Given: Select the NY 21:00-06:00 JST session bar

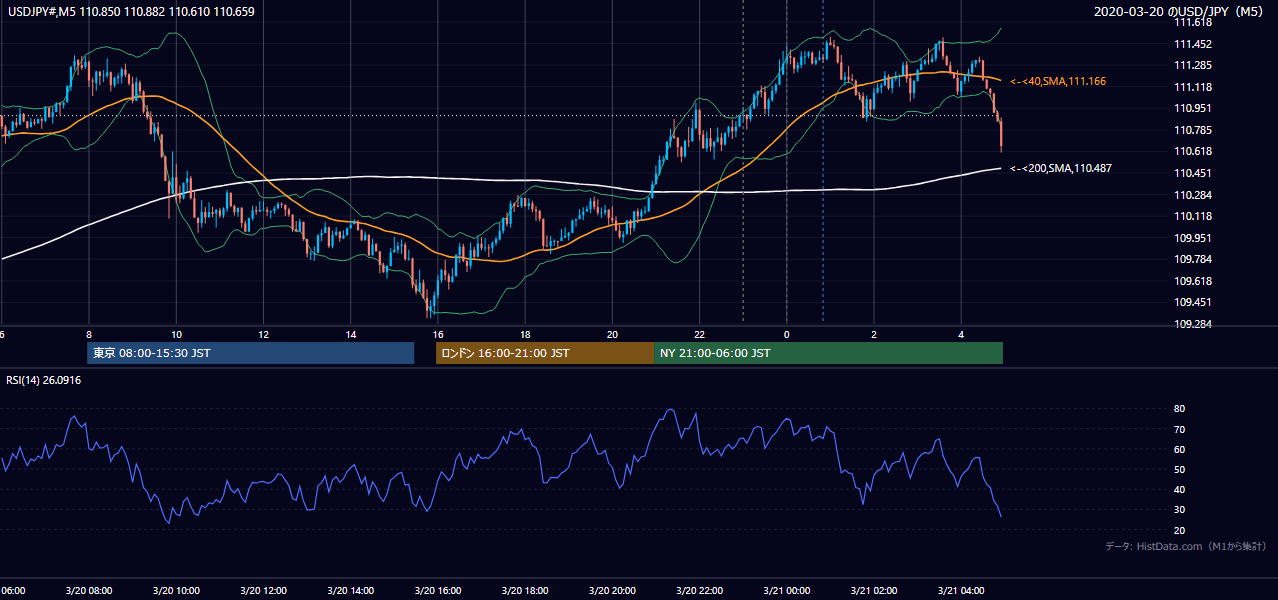Looking at the screenshot, I should (x=828, y=353).
